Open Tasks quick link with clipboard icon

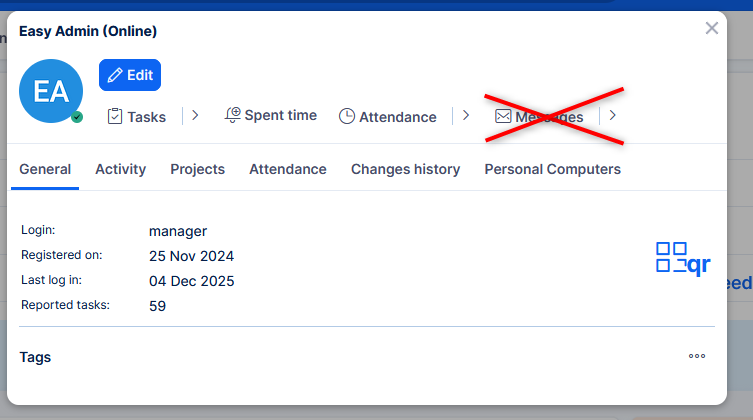(137, 116)
